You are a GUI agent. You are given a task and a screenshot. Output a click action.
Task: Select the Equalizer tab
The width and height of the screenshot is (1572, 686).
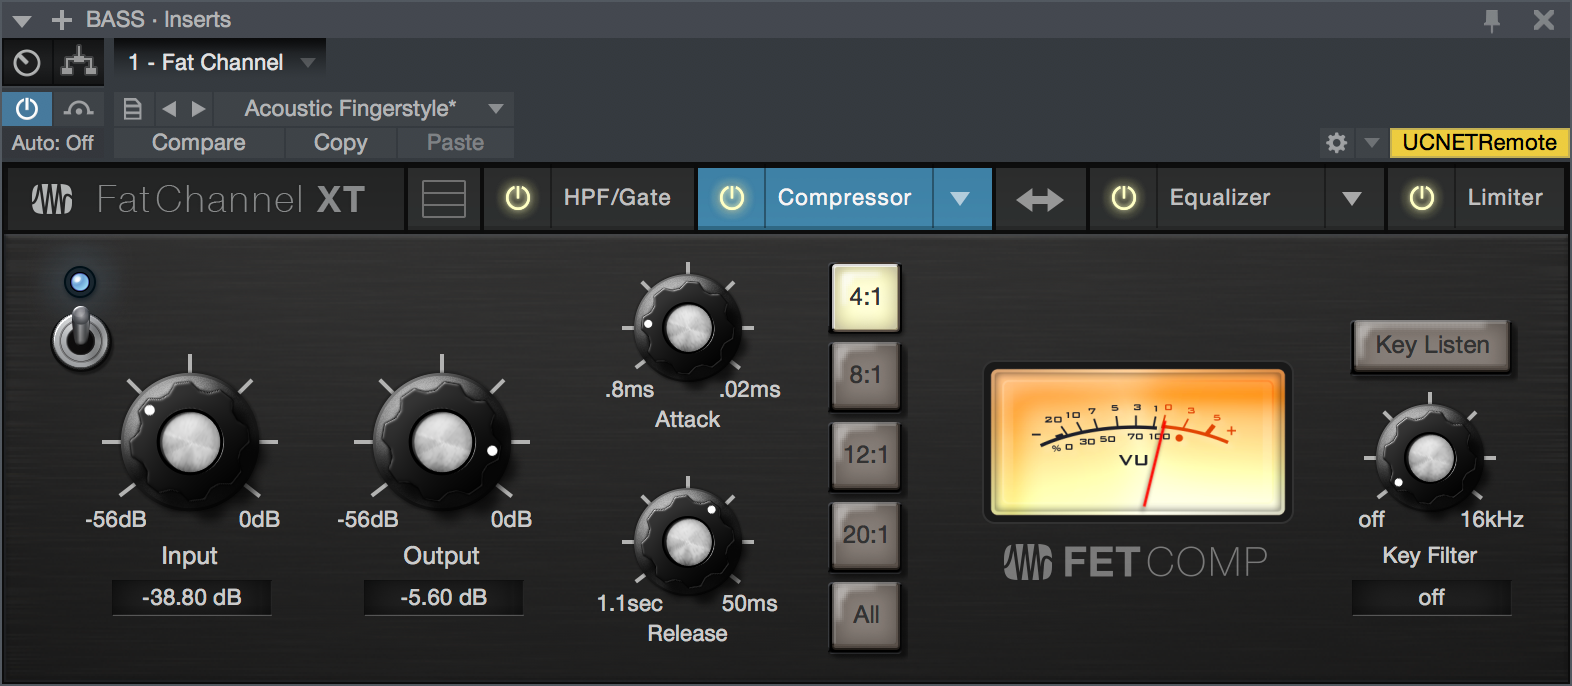tap(1240, 198)
